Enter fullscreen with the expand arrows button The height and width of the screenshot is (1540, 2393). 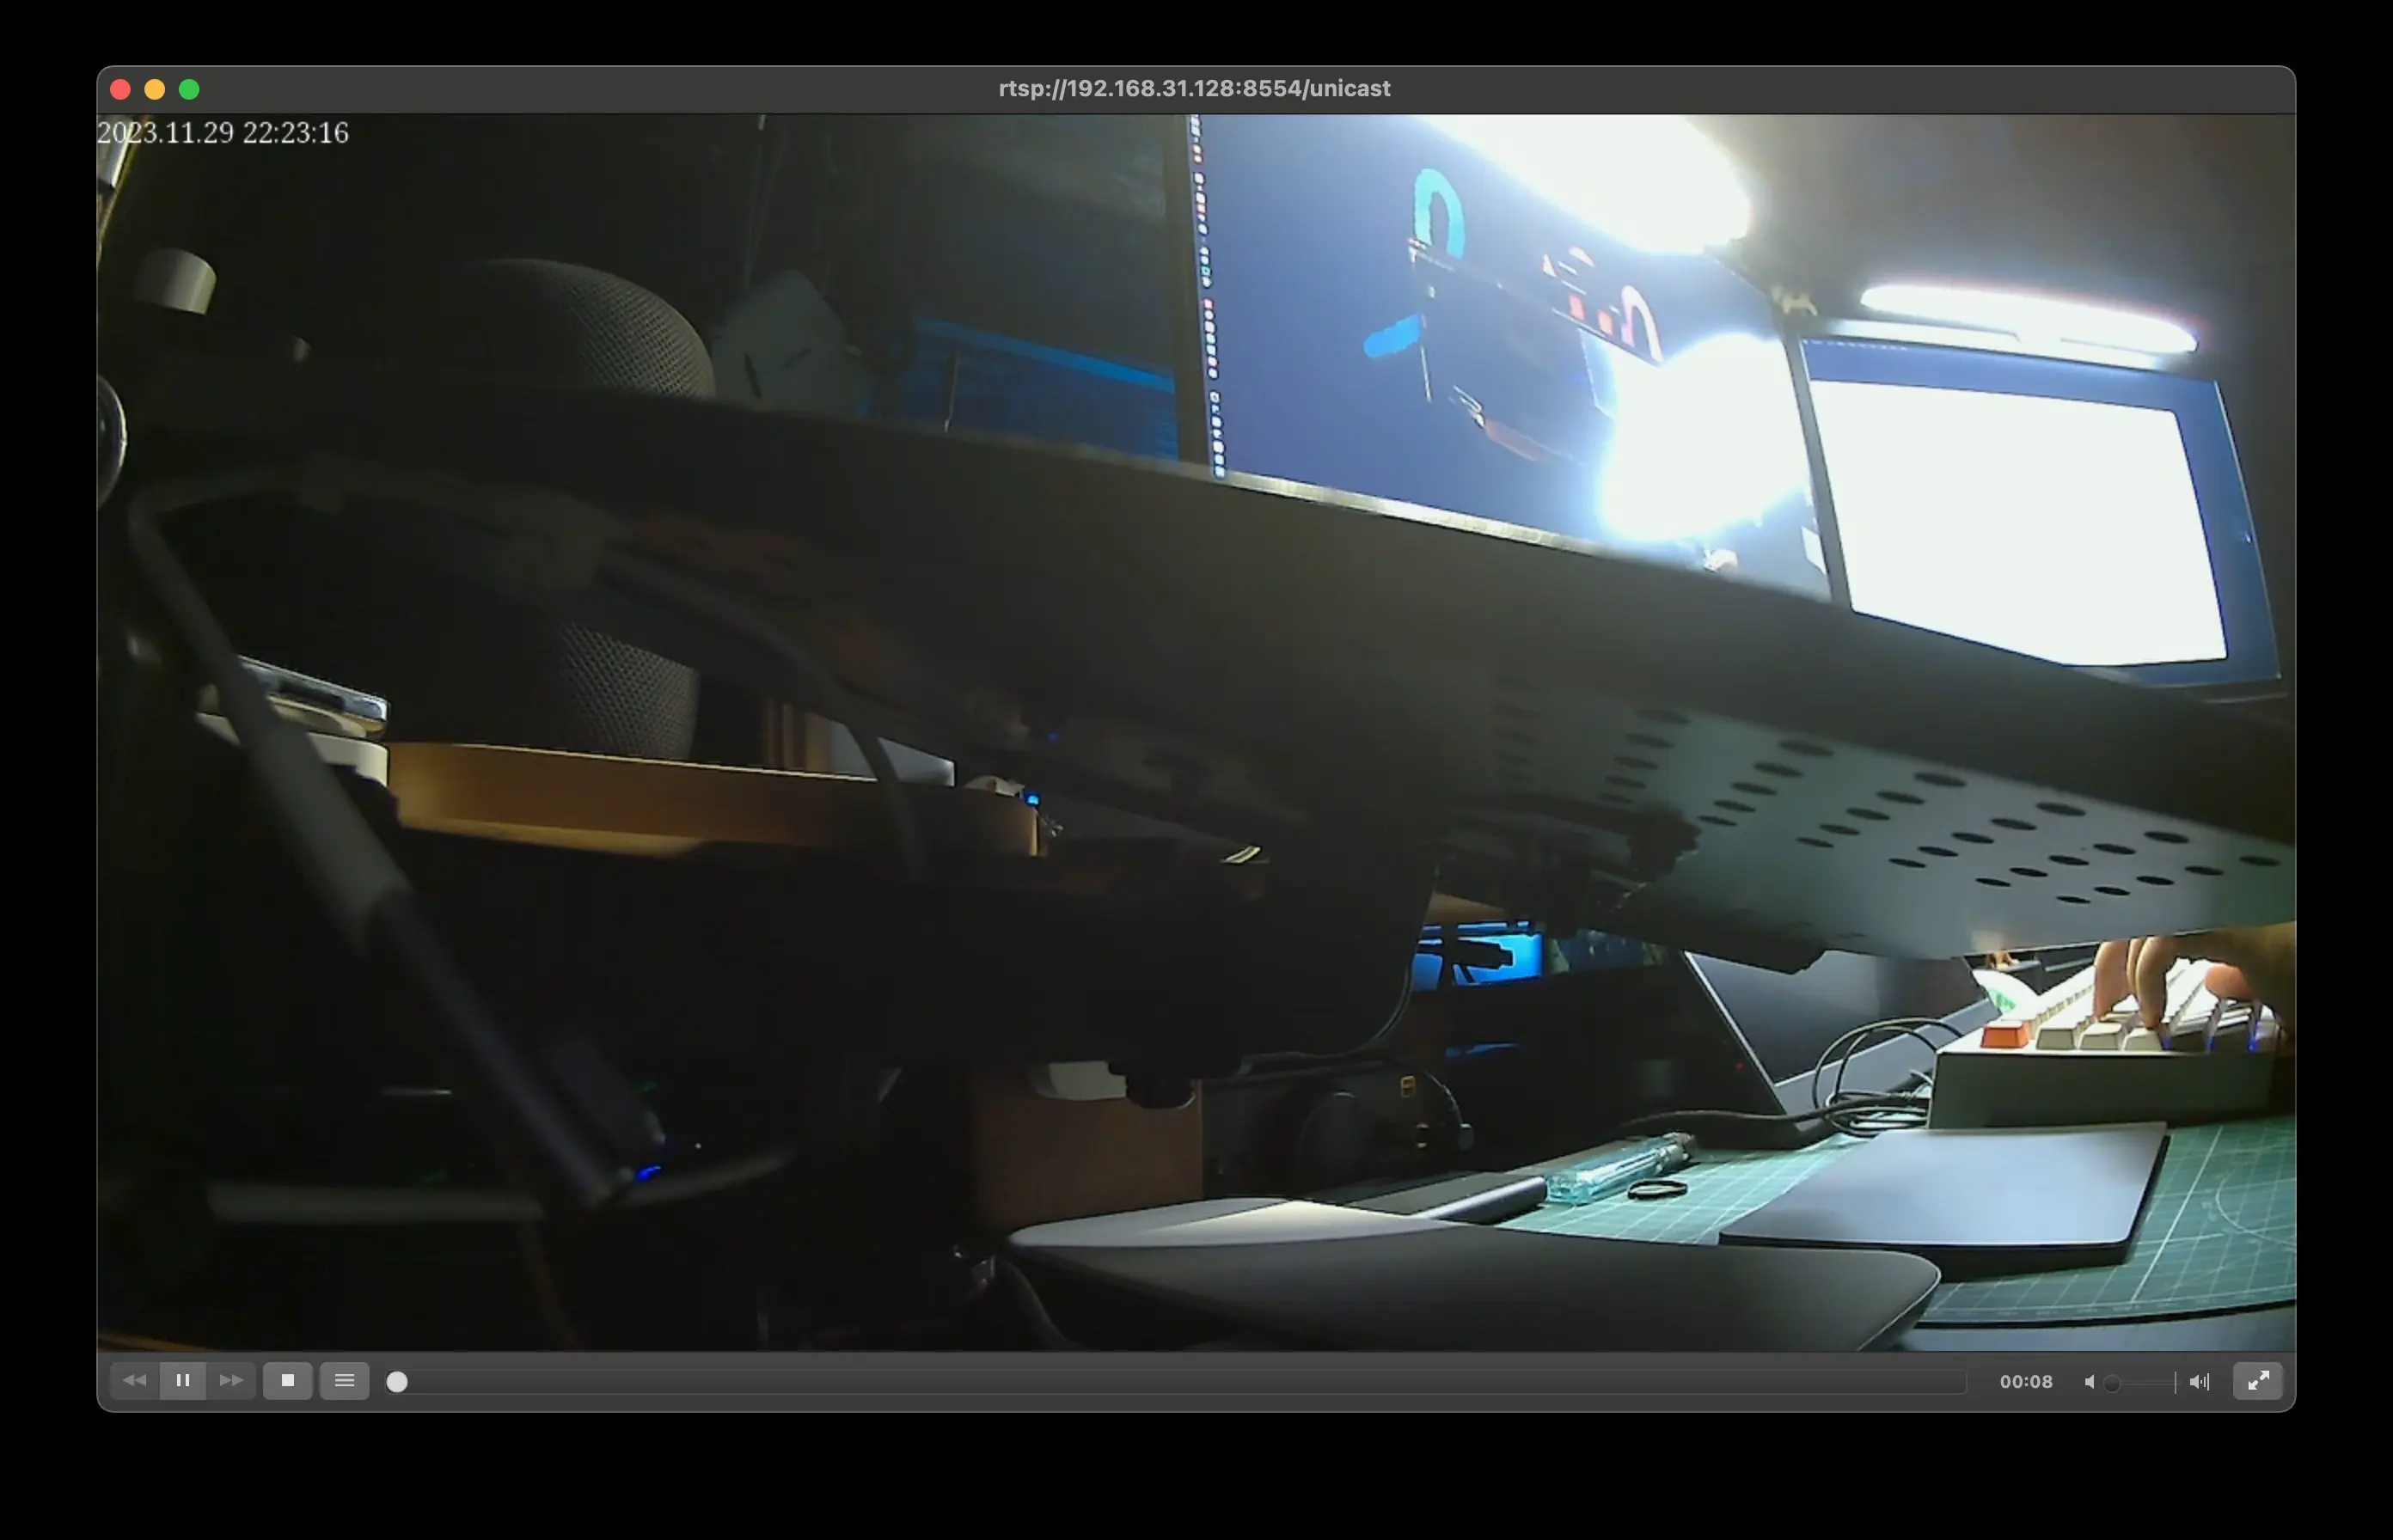(2257, 1381)
